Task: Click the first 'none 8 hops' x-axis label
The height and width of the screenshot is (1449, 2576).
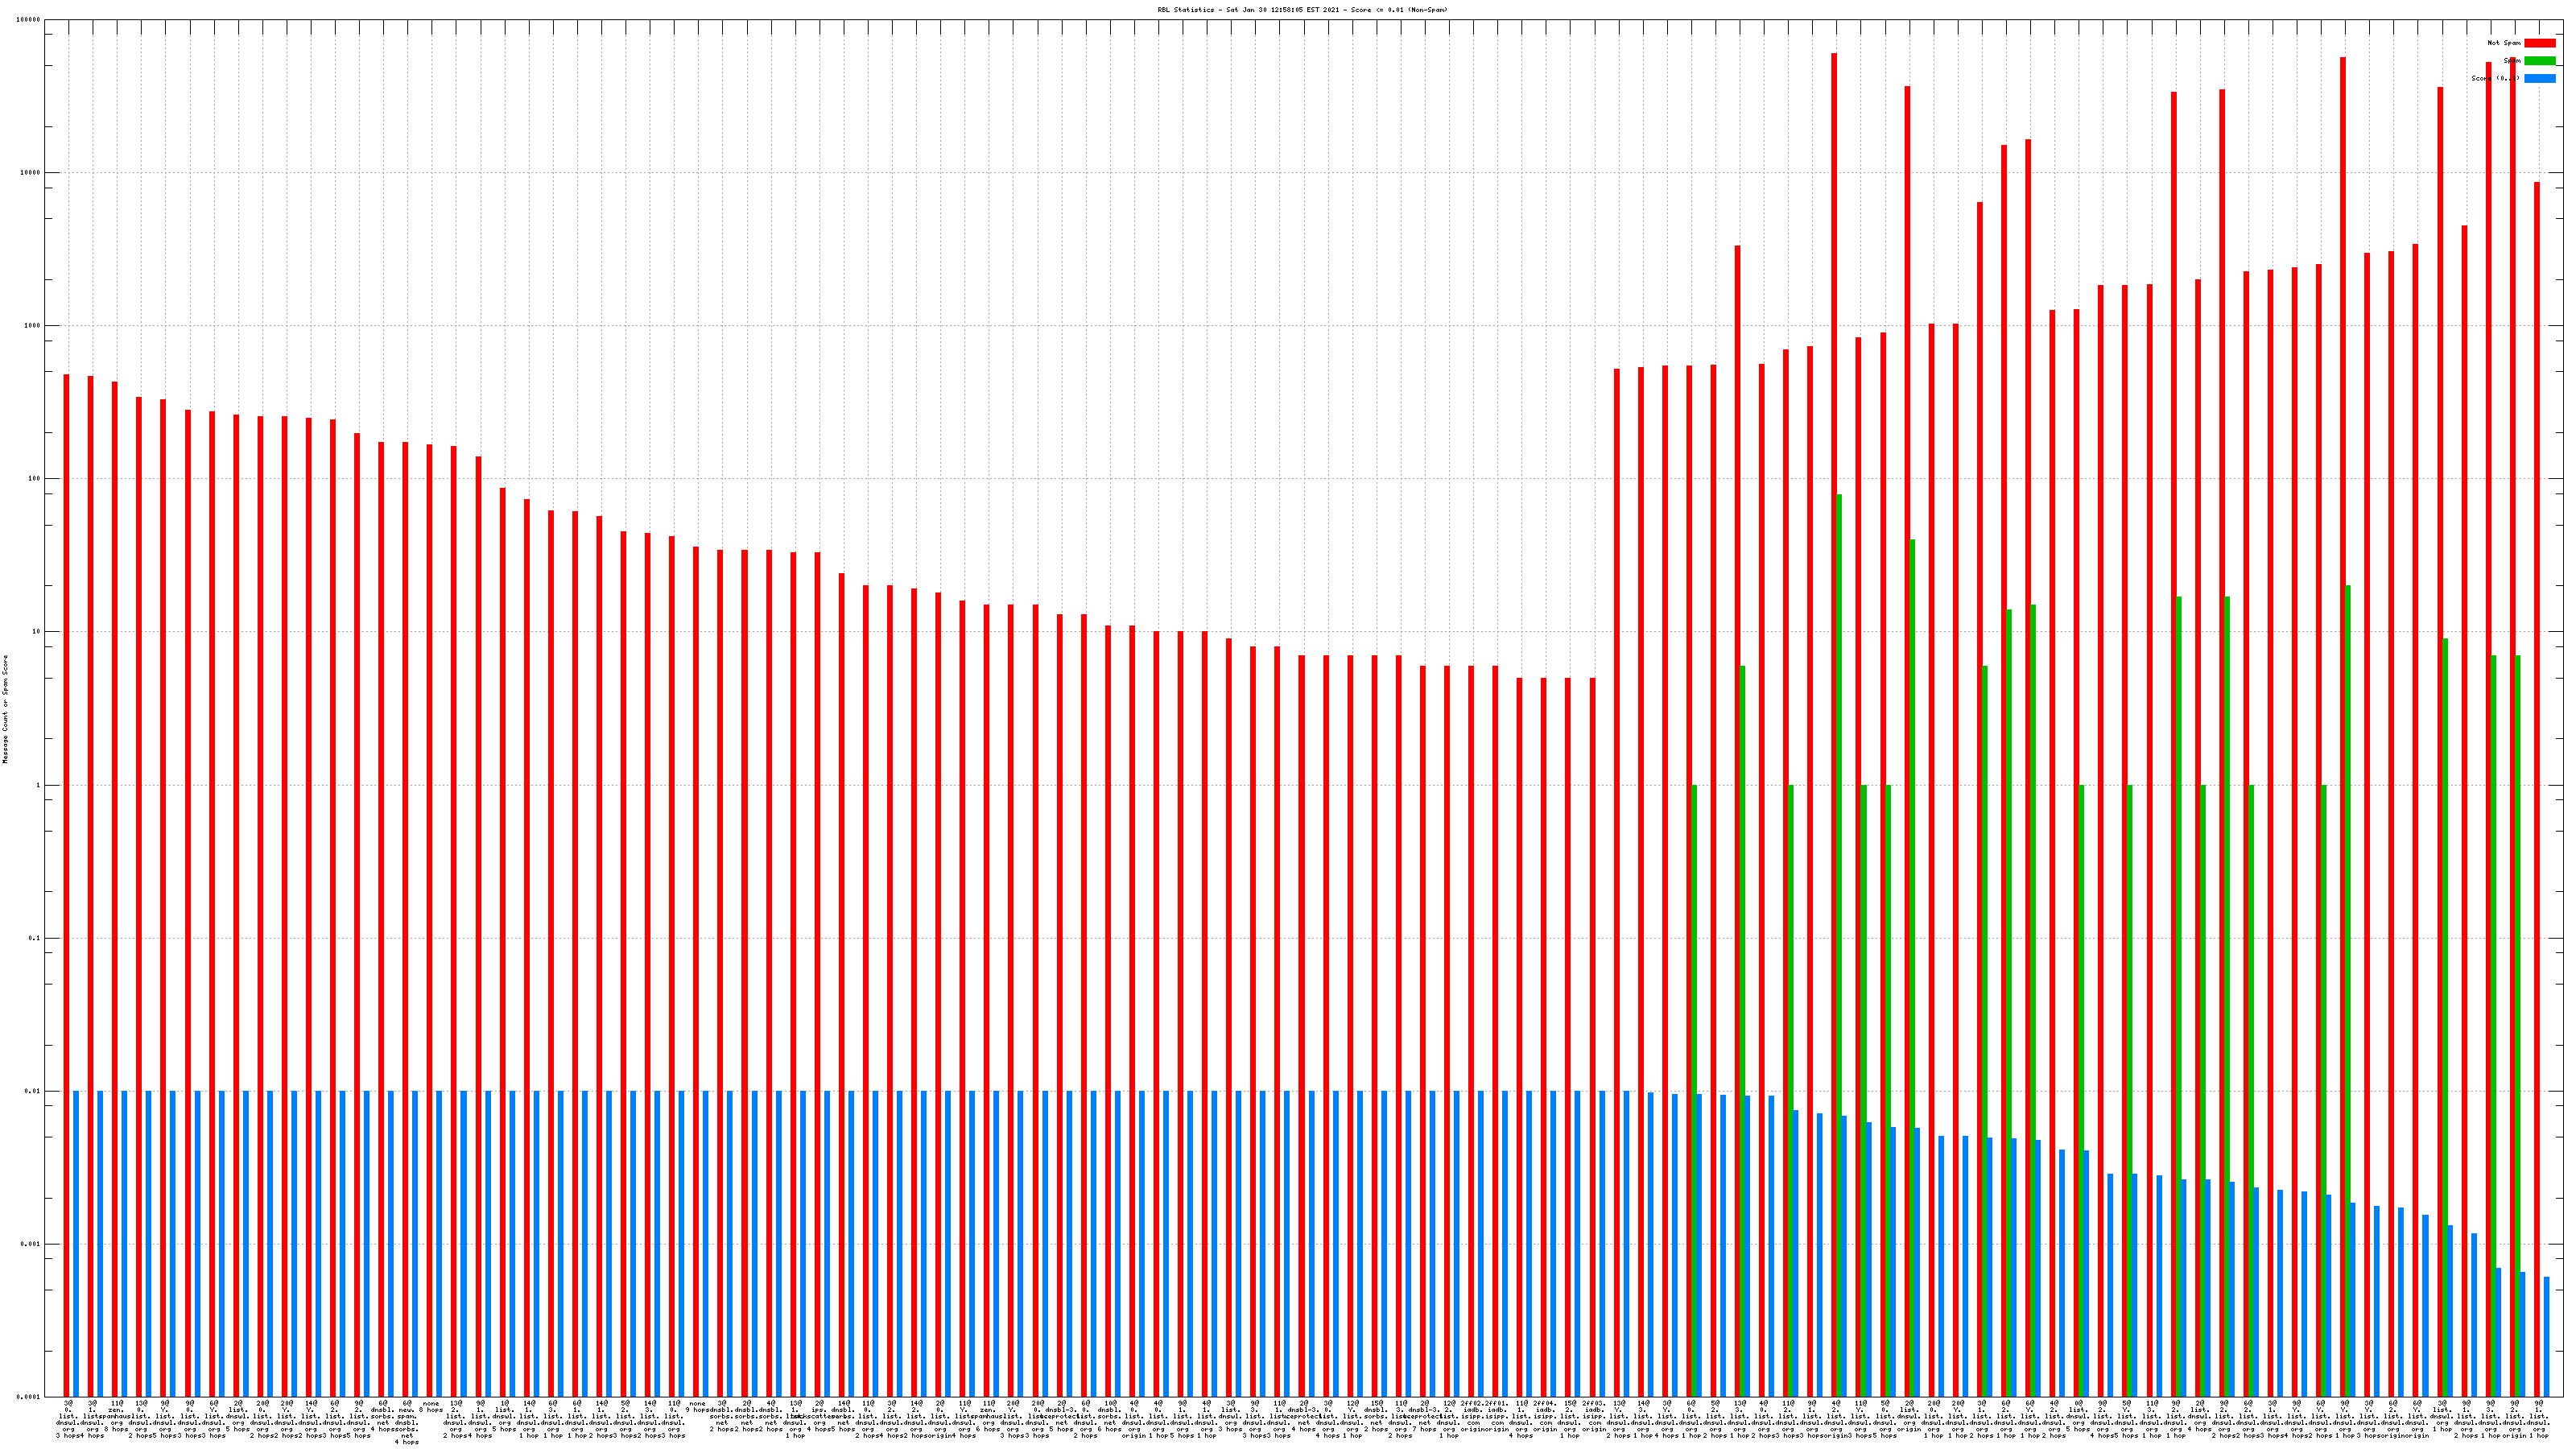Action: coord(431,1407)
